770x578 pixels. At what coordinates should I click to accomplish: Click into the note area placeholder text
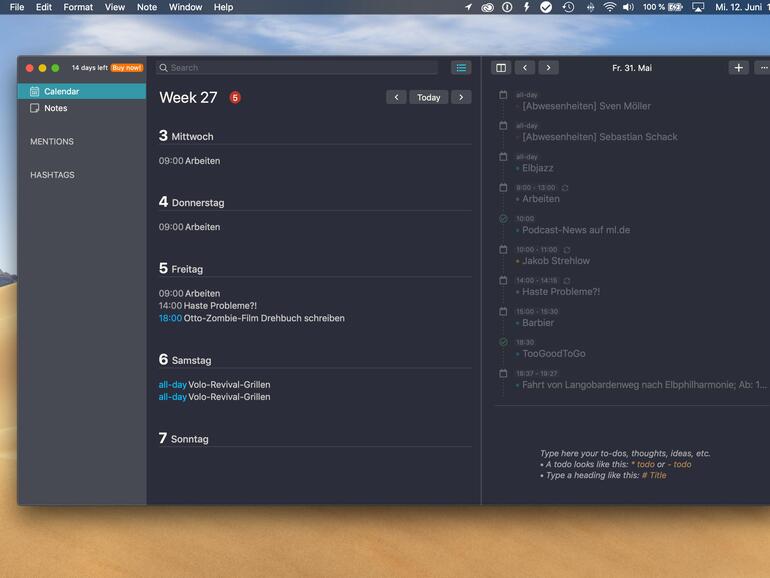point(625,464)
